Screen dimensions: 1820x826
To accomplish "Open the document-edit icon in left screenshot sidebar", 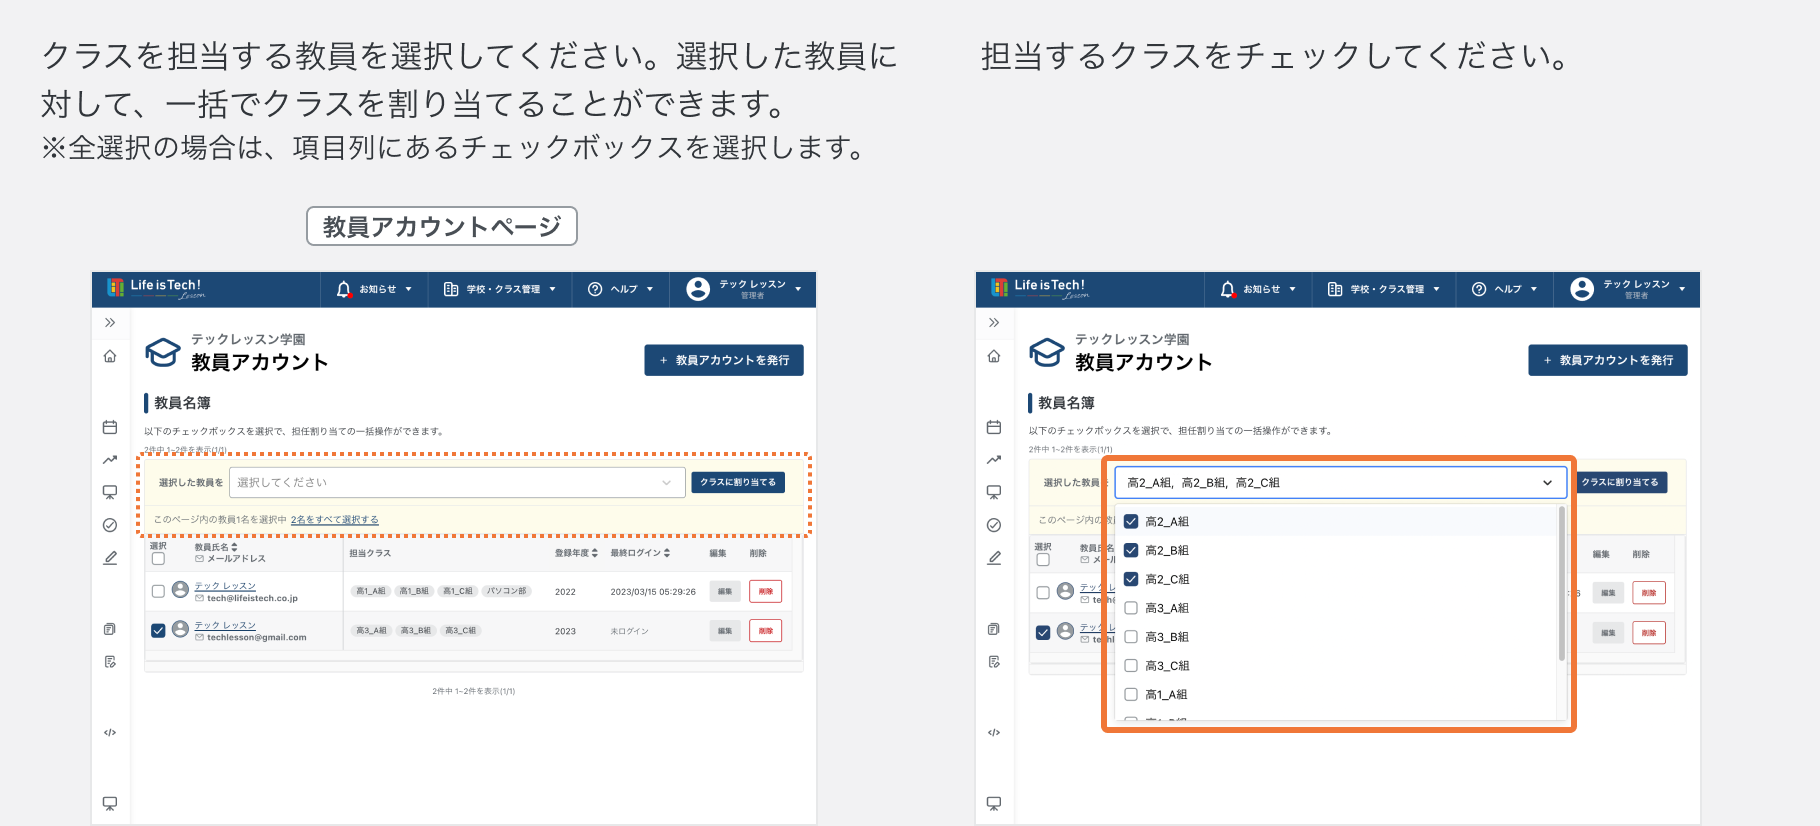I will [x=110, y=662].
